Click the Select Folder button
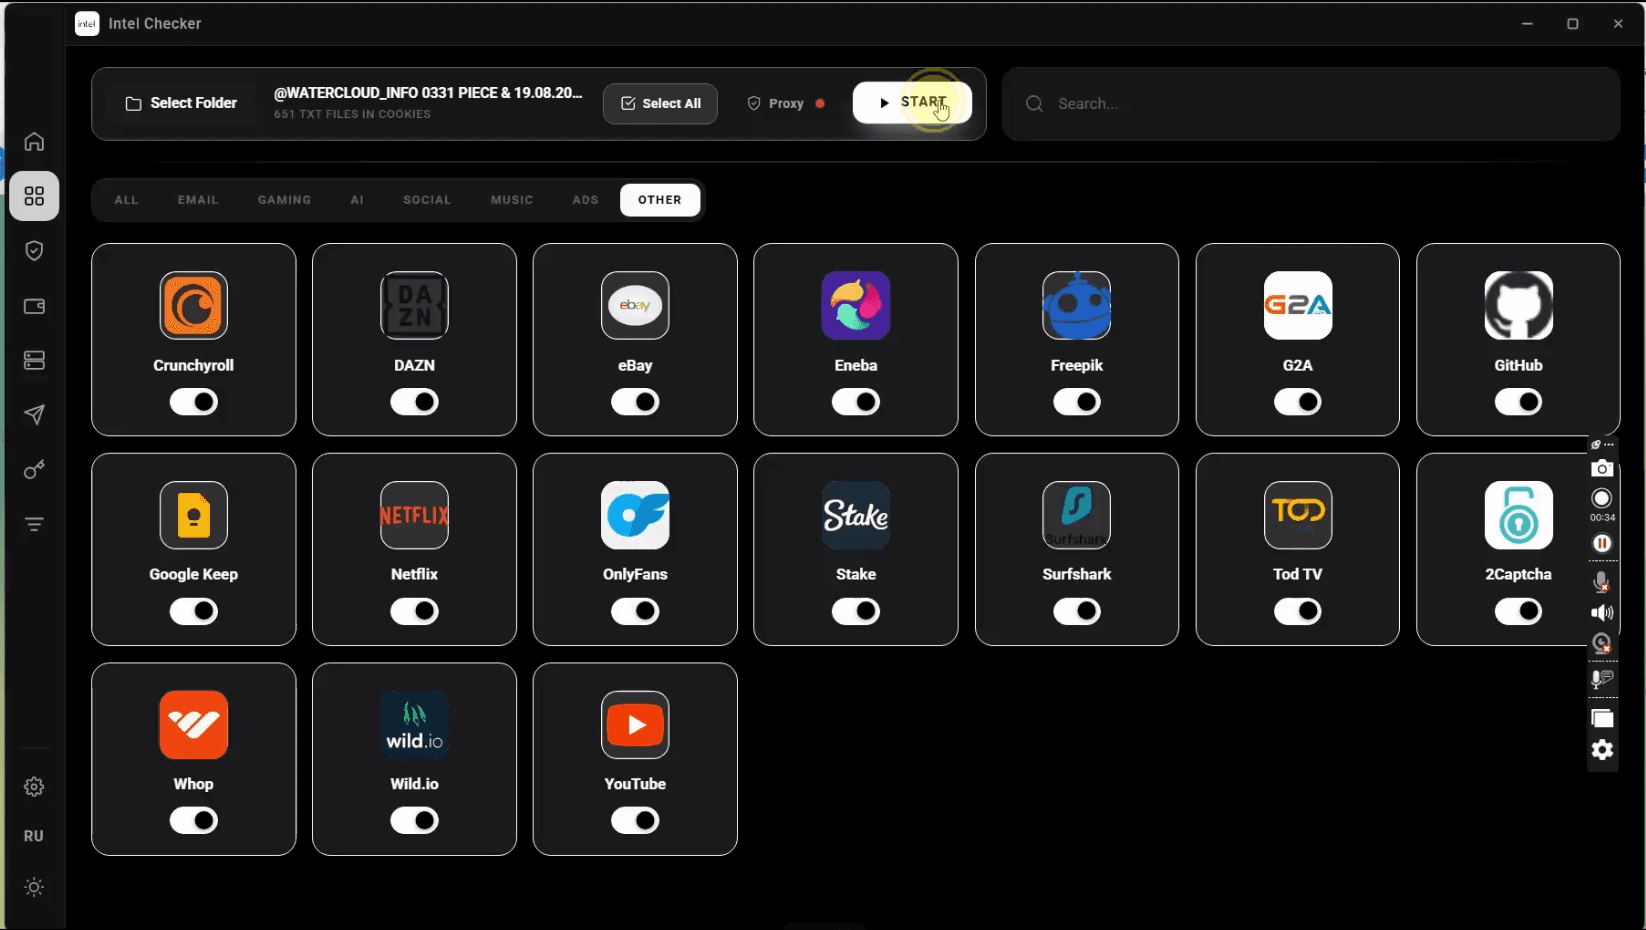The image size is (1646, 930). coord(181,103)
